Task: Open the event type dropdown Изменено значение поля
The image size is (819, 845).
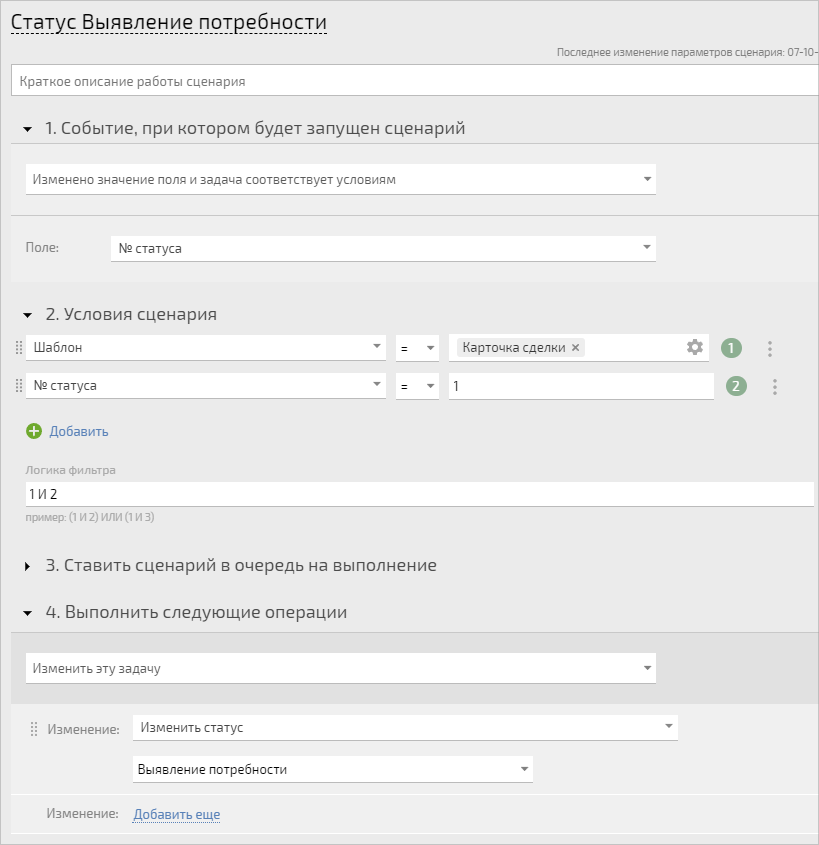Action: 341,179
